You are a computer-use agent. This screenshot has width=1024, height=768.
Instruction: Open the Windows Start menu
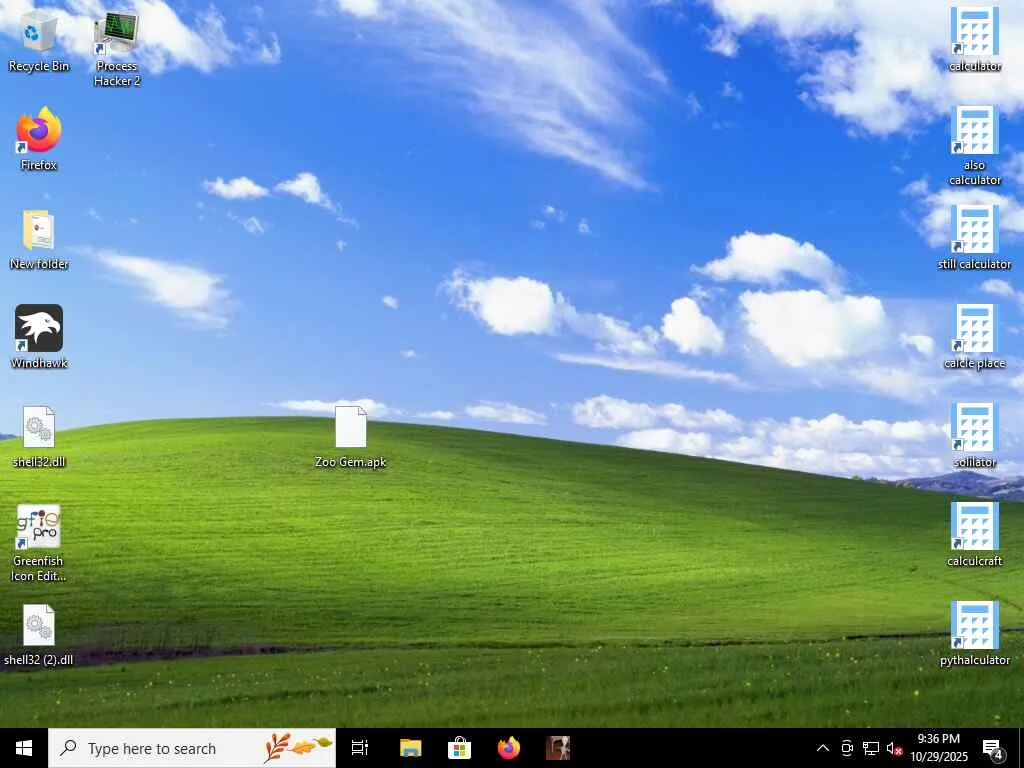24,748
